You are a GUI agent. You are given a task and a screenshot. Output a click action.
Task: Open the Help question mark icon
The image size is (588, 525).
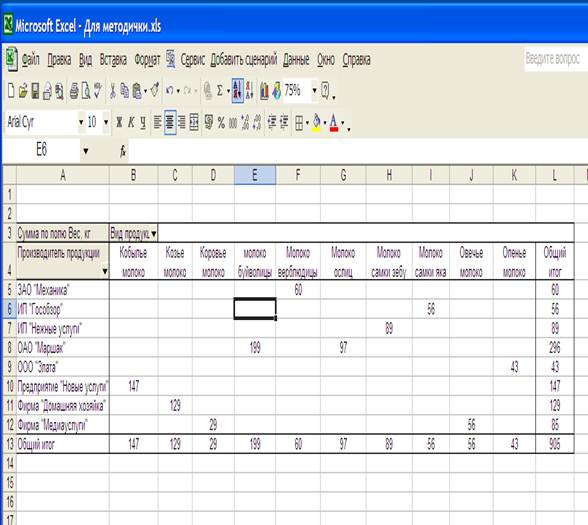point(326,90)
